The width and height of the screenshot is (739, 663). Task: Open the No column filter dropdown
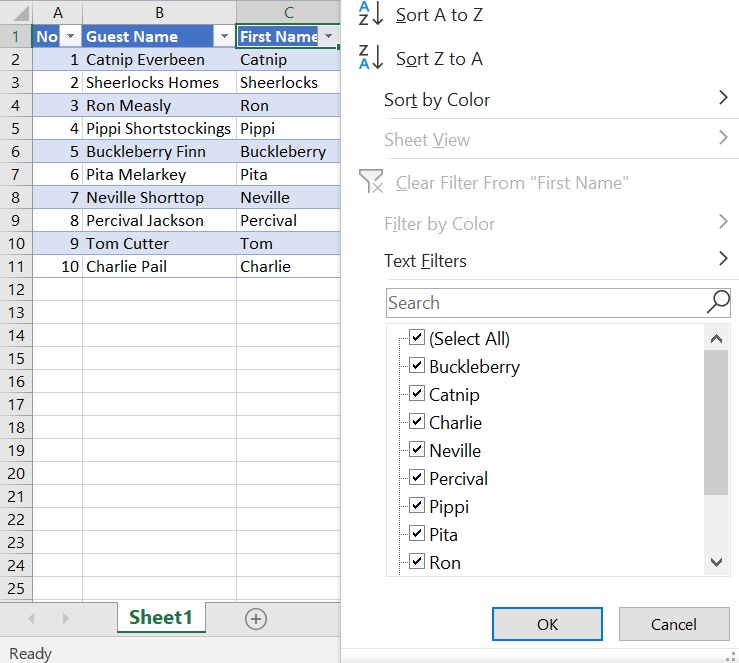point(70,37)
